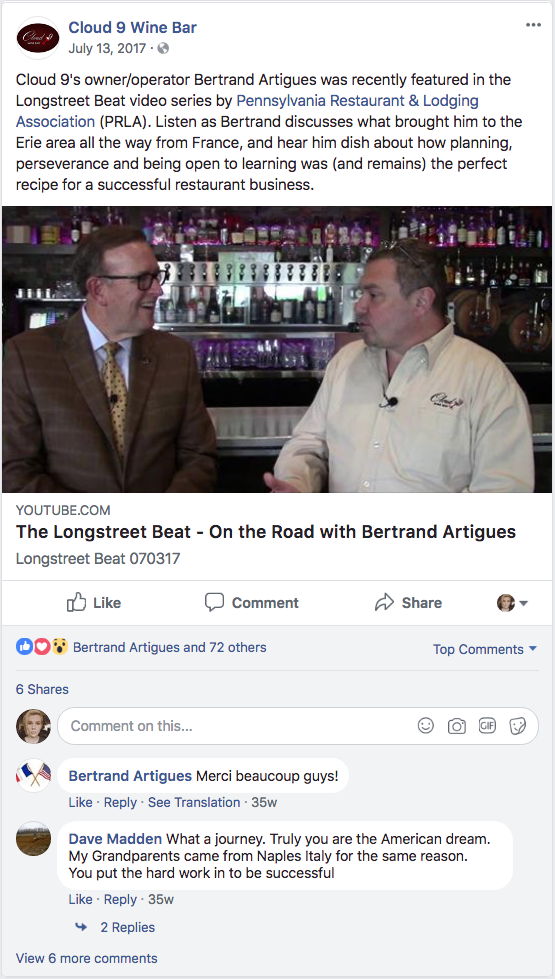Like Dave Madden's comment

pyautogui.click(x=80, y=900)
